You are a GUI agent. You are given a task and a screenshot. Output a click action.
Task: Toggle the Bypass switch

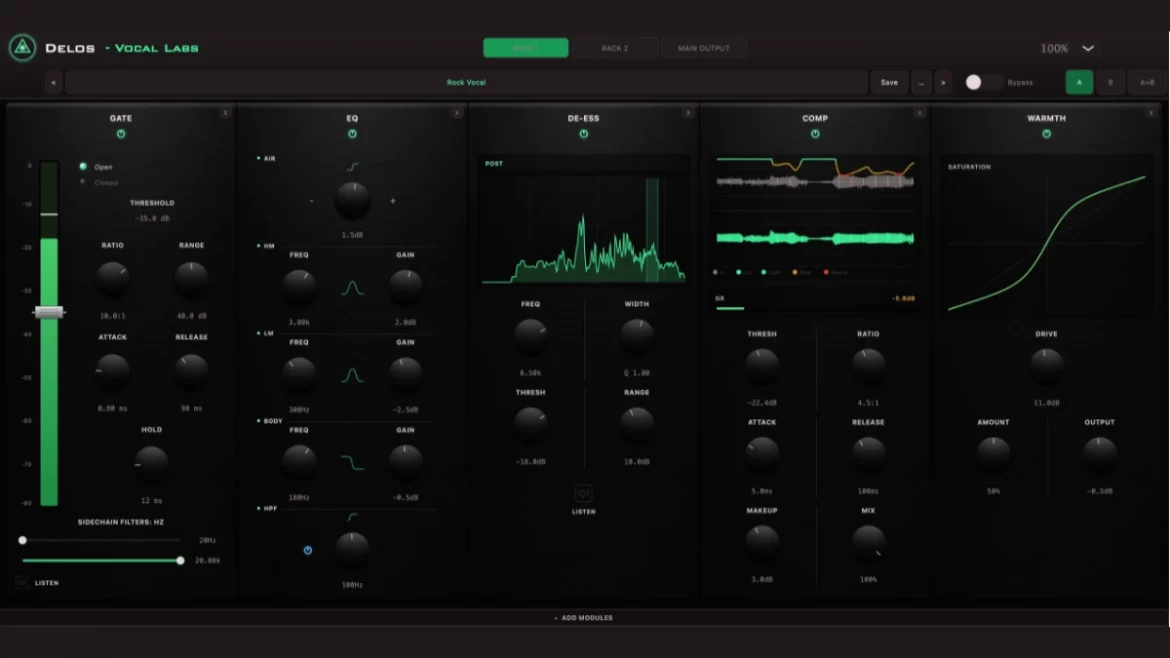click(x=983, y=82)
